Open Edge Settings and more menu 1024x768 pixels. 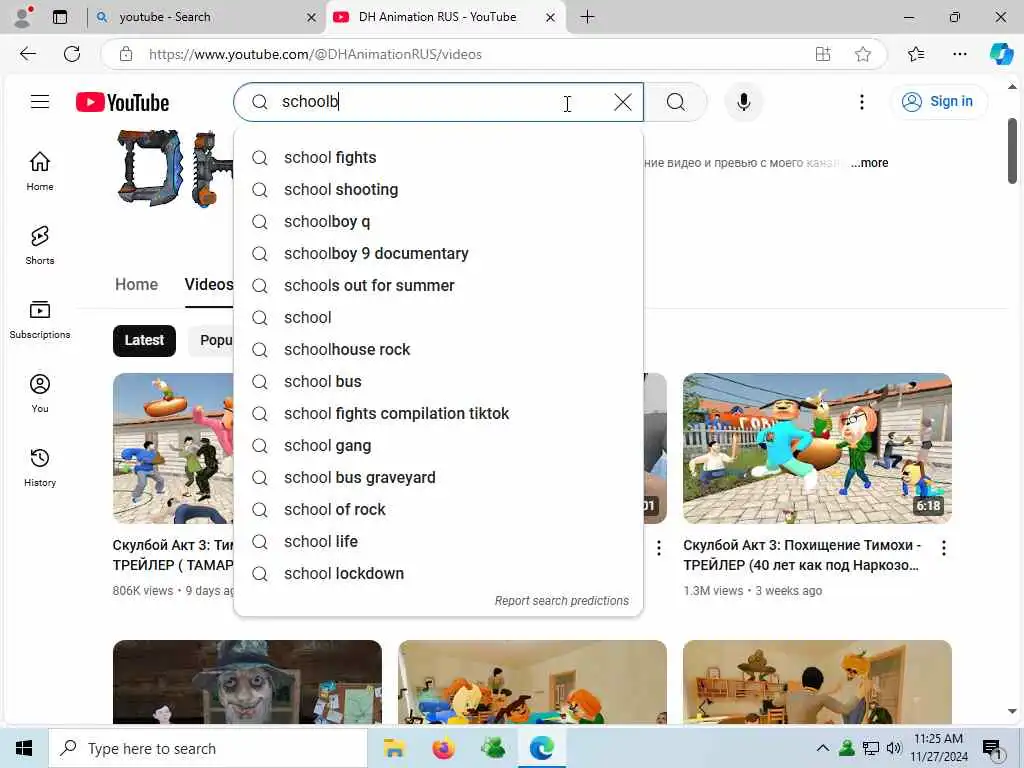[x=959, y=54]
